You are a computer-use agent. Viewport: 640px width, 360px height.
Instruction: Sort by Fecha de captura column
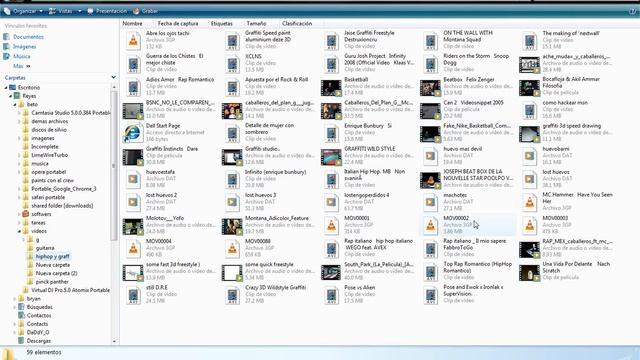click(178, 24)
